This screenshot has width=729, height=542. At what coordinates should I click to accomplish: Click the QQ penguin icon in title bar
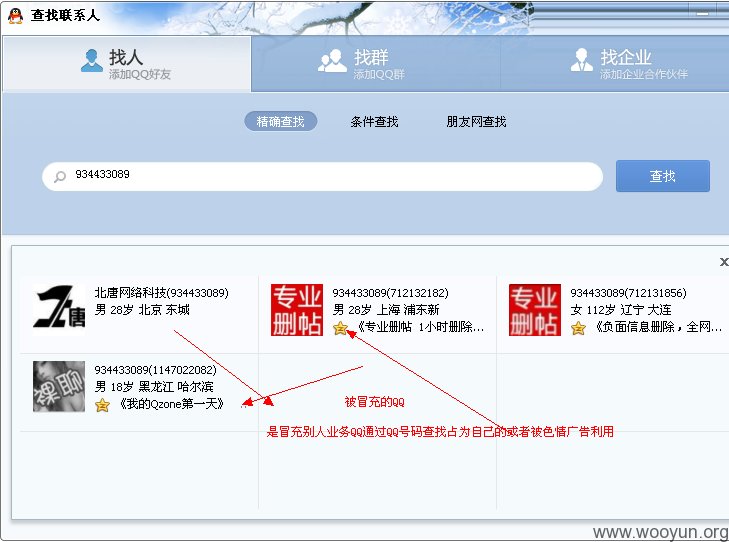click(15, 16)
